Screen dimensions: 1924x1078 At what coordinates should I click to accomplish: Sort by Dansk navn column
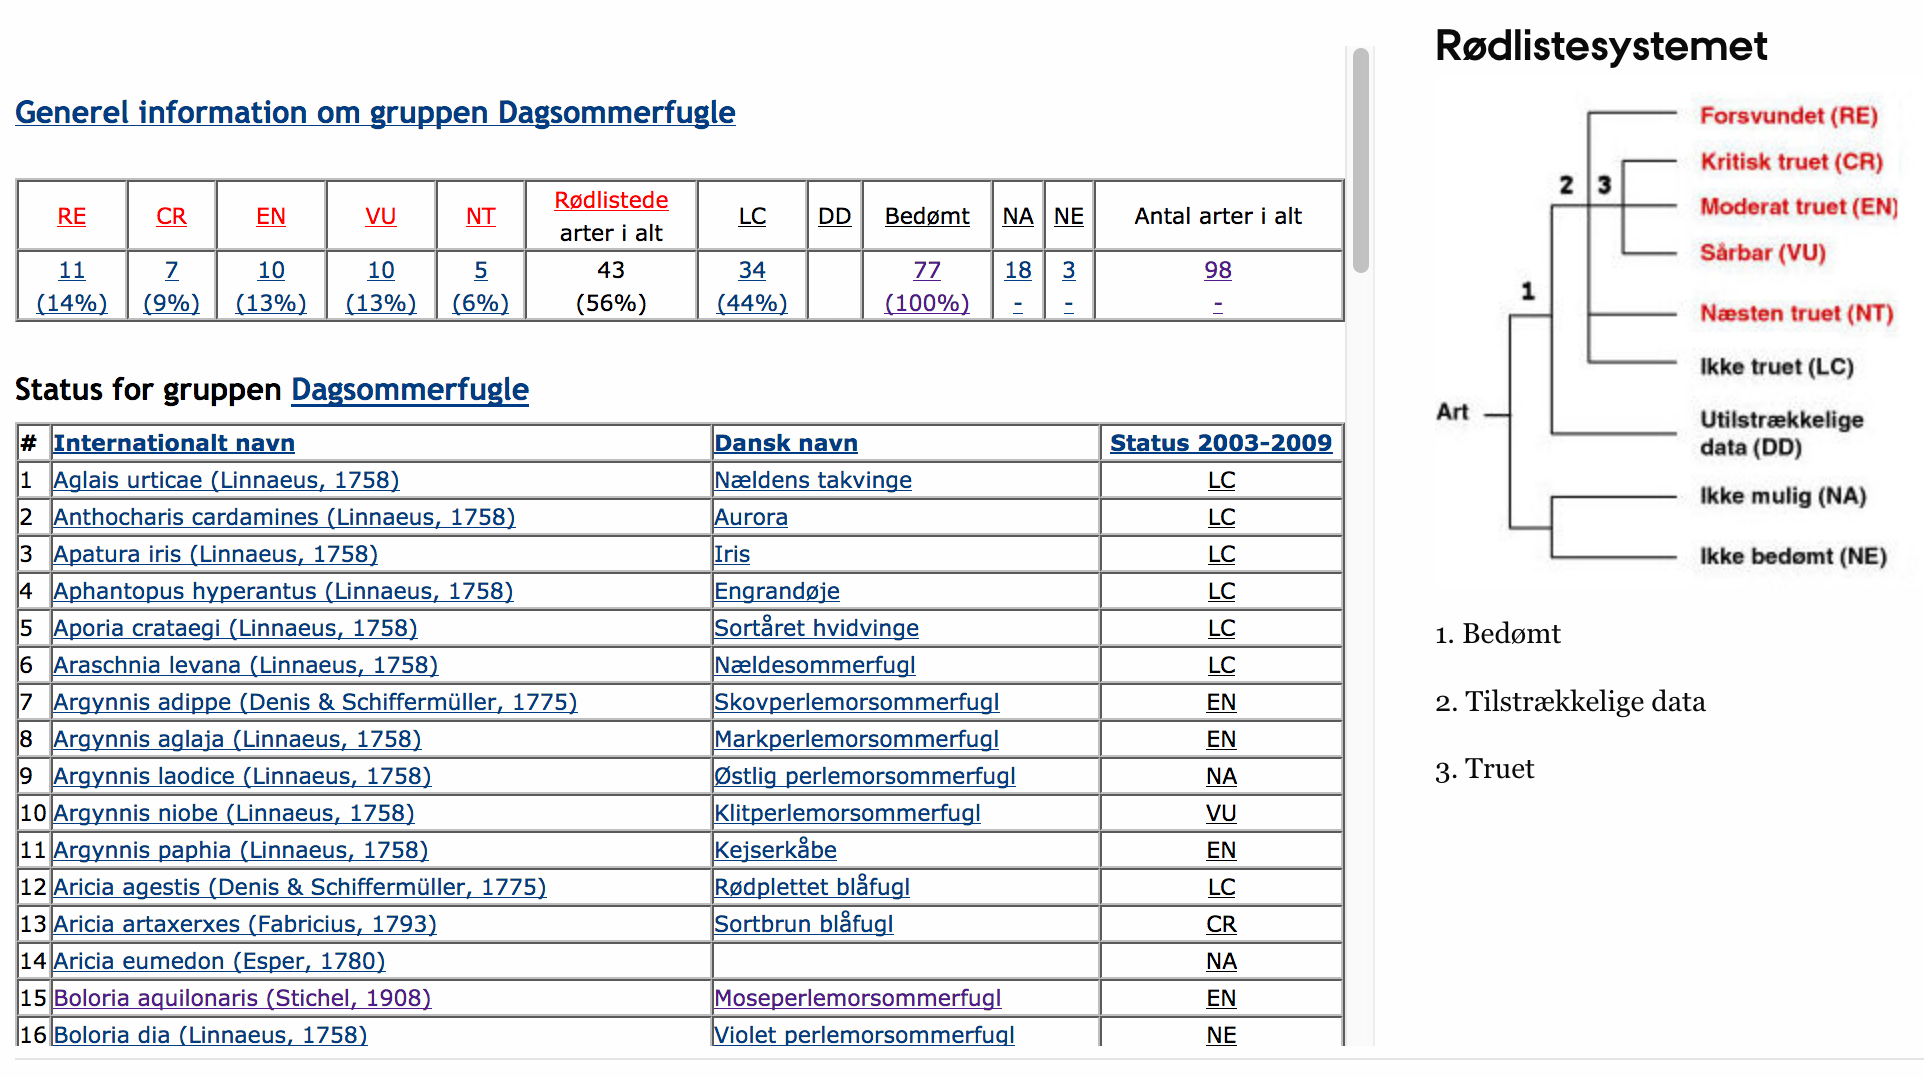786,443
